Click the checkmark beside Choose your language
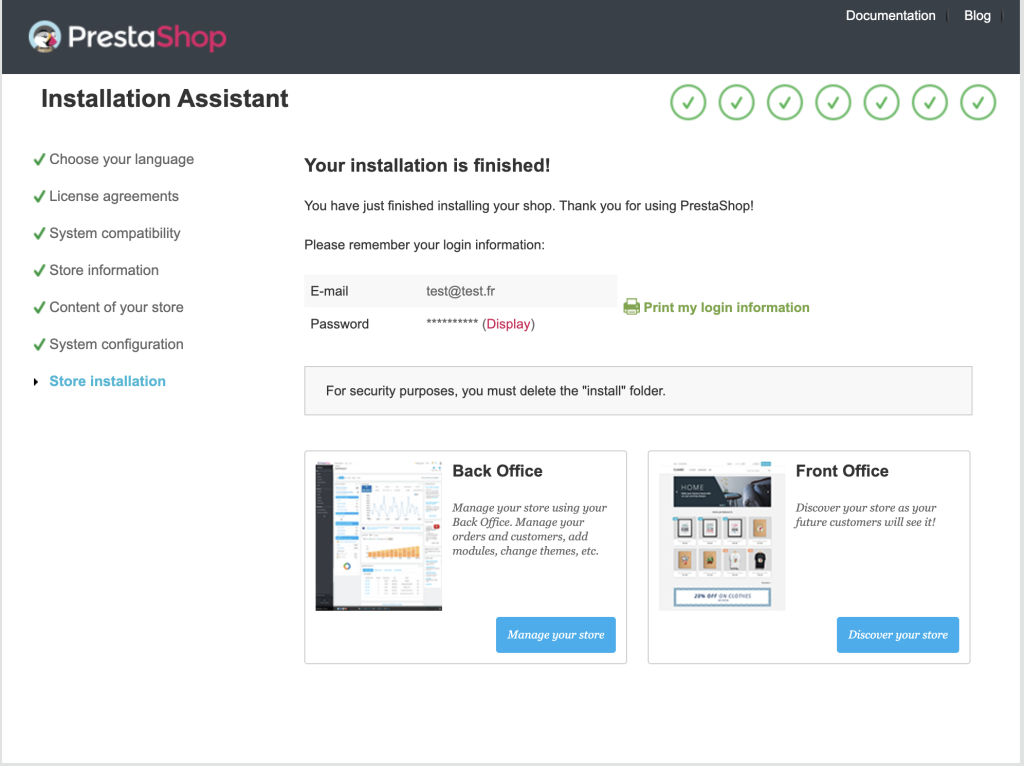This screenshot has height=766, width=1024. pyautogui.click(x=39, y=159)
